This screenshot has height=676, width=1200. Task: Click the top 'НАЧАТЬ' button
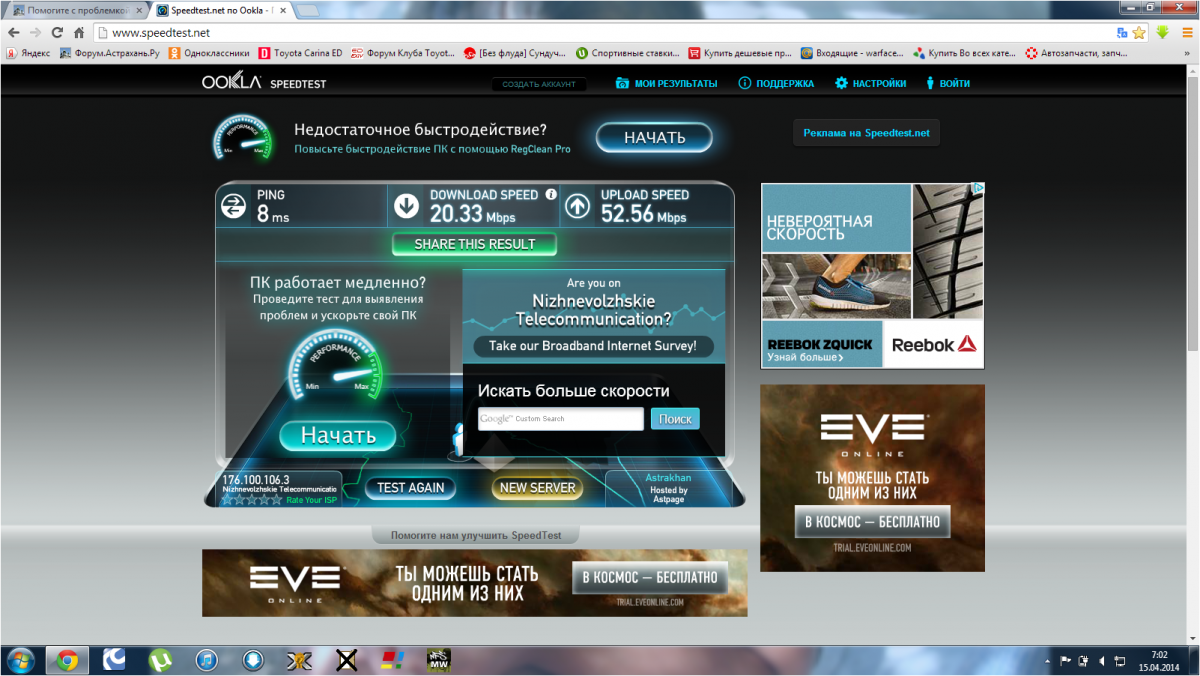click(x=655, y=138)
